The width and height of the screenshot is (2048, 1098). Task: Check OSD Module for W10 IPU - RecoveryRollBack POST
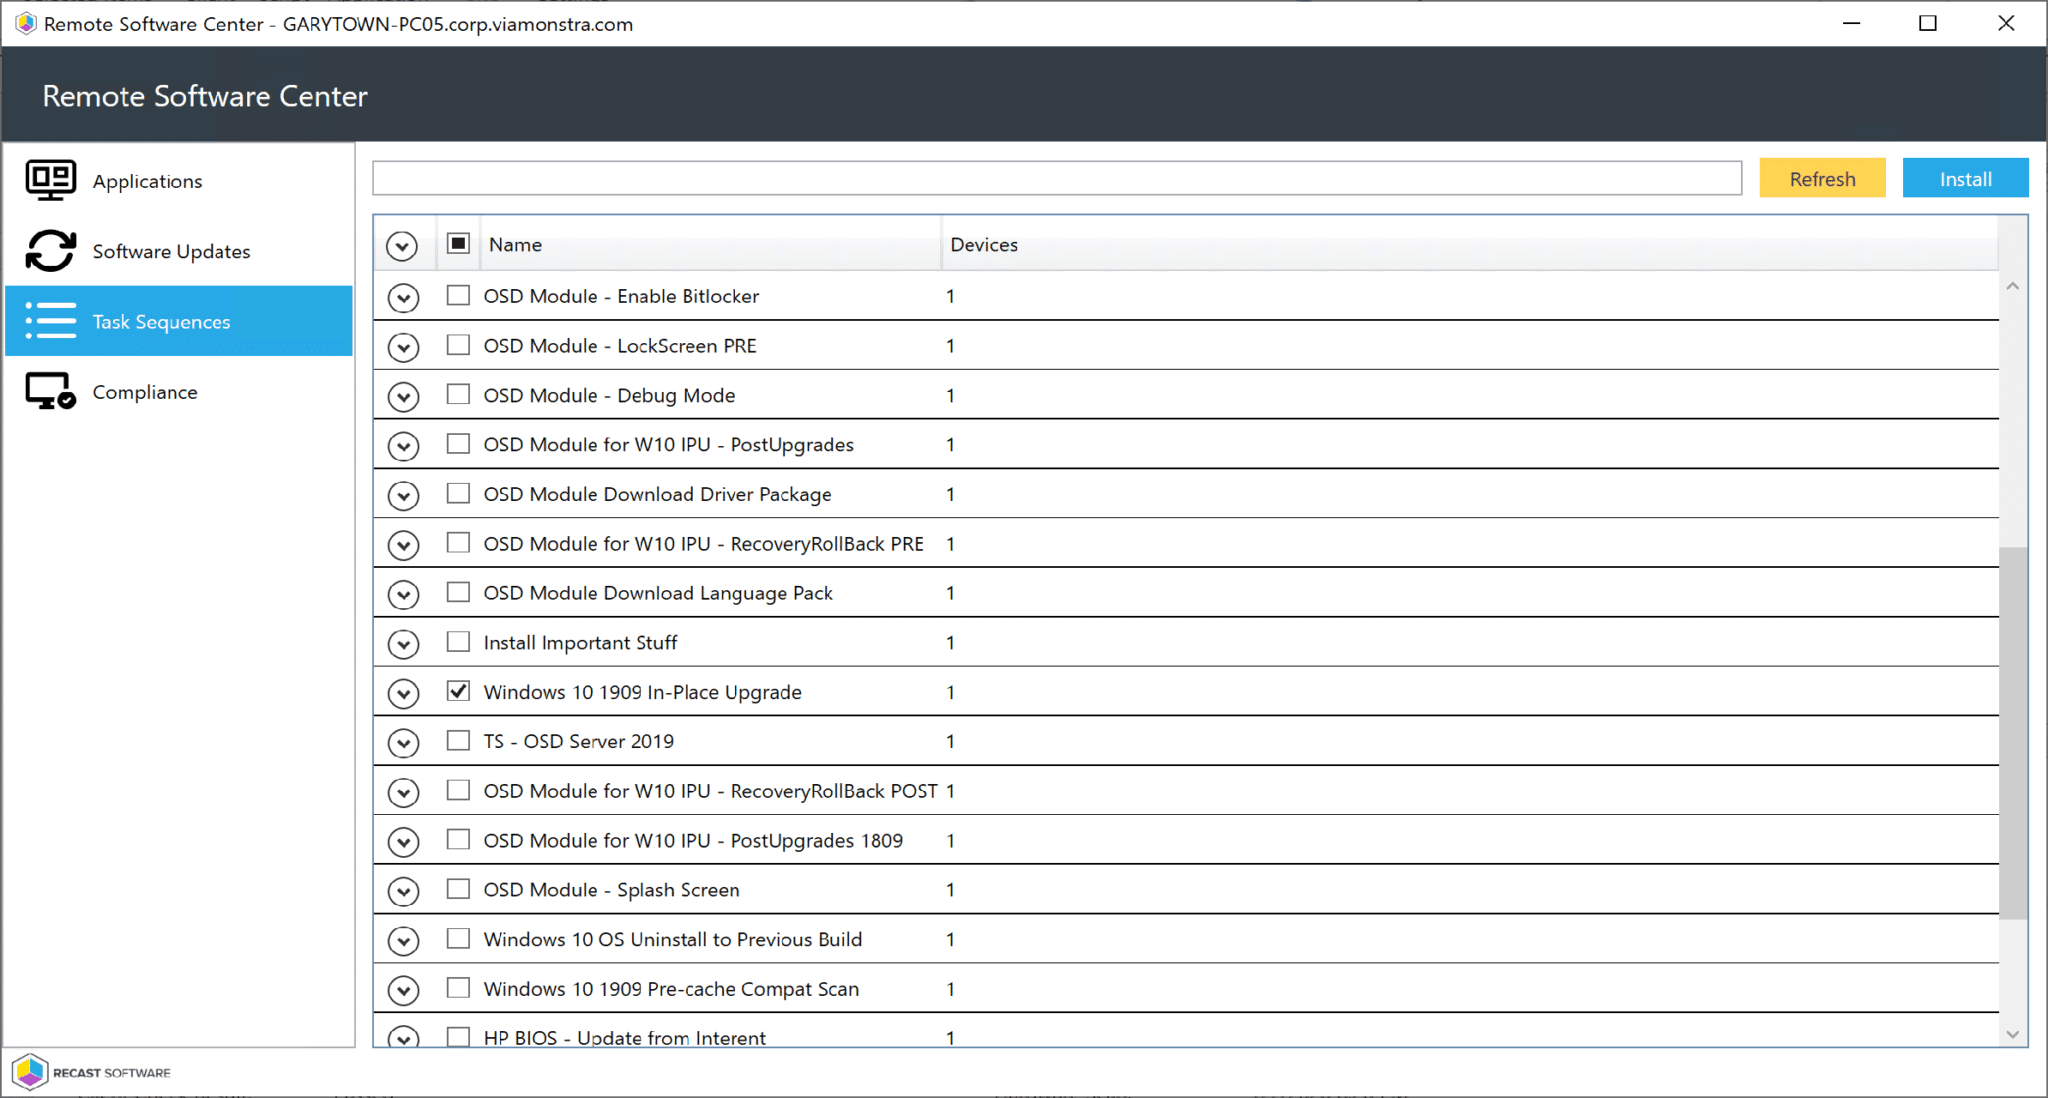pyautogui.click(x=458, y=790)
